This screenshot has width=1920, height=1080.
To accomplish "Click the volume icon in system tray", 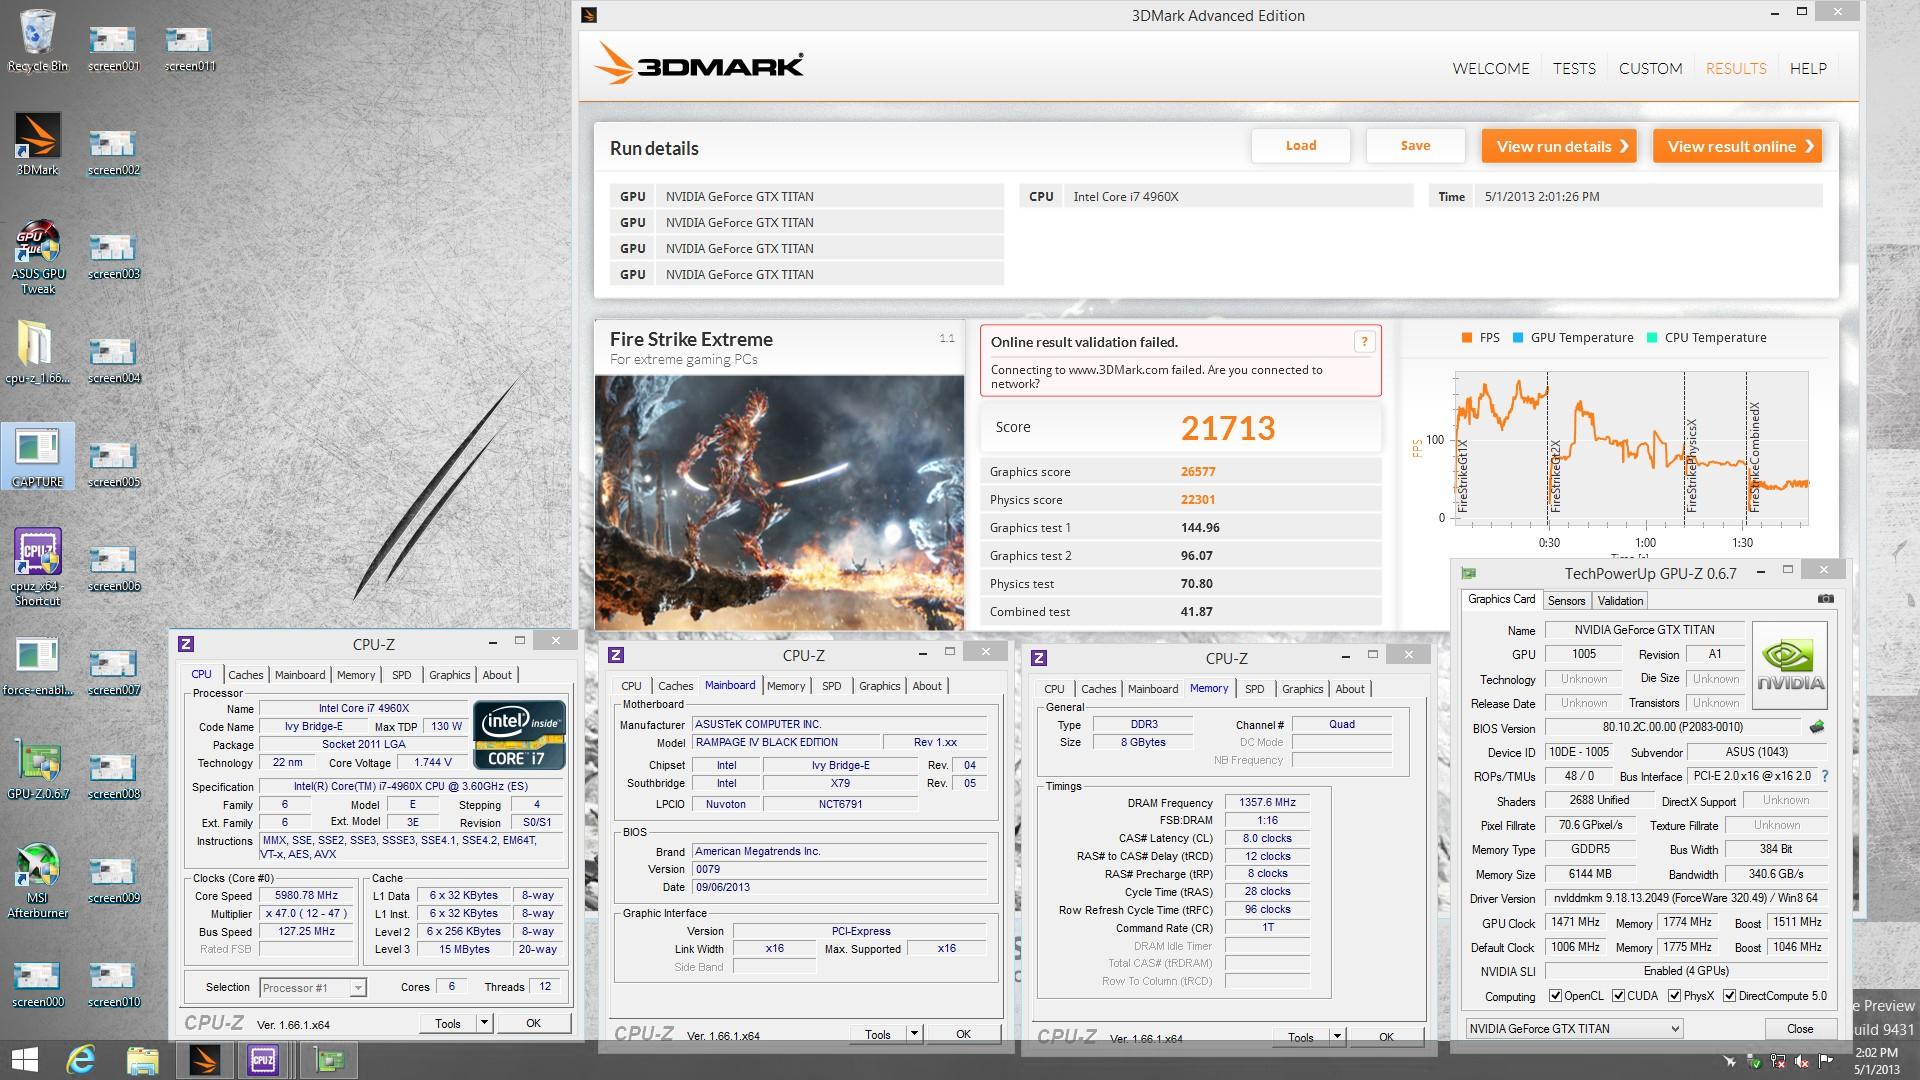I will [1802, 1061].
